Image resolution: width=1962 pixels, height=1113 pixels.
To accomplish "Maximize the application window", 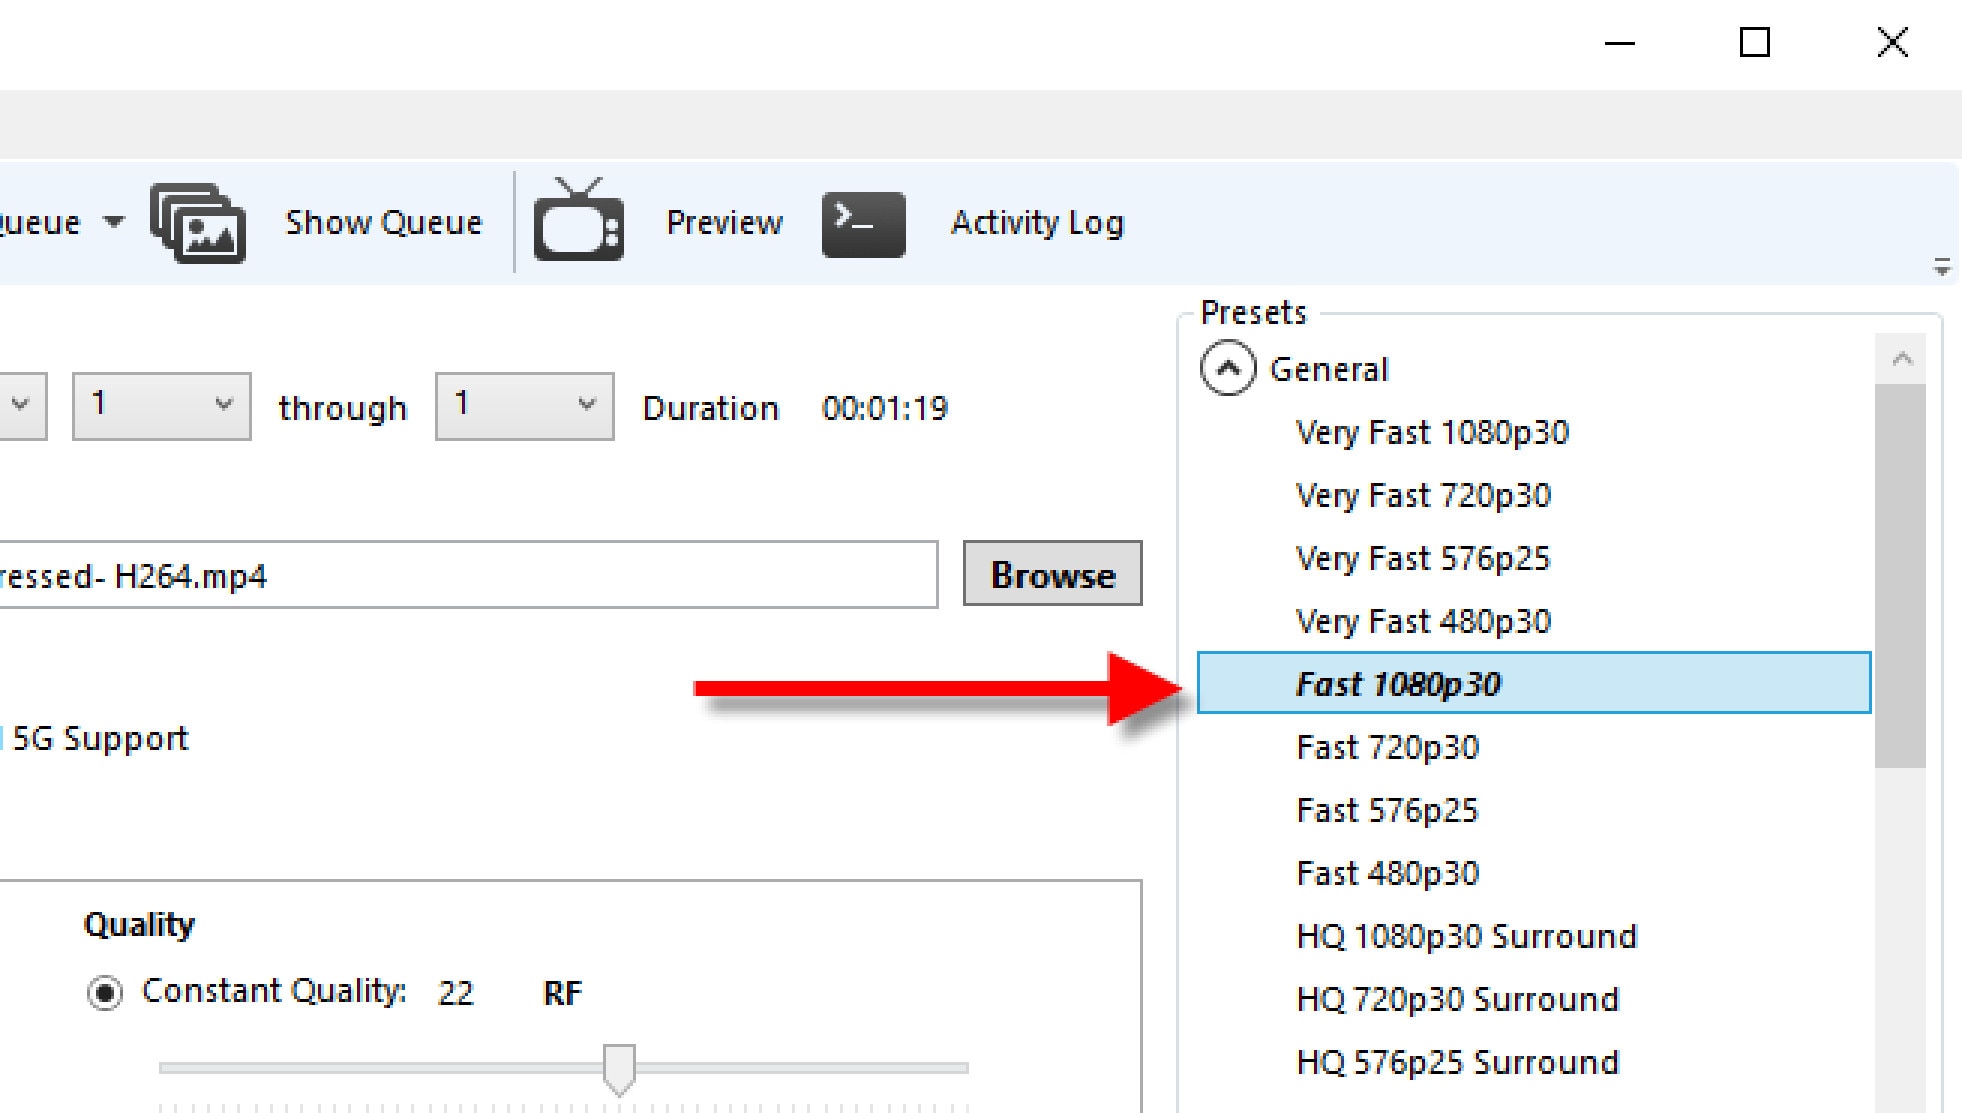I will pos(1754,43).
